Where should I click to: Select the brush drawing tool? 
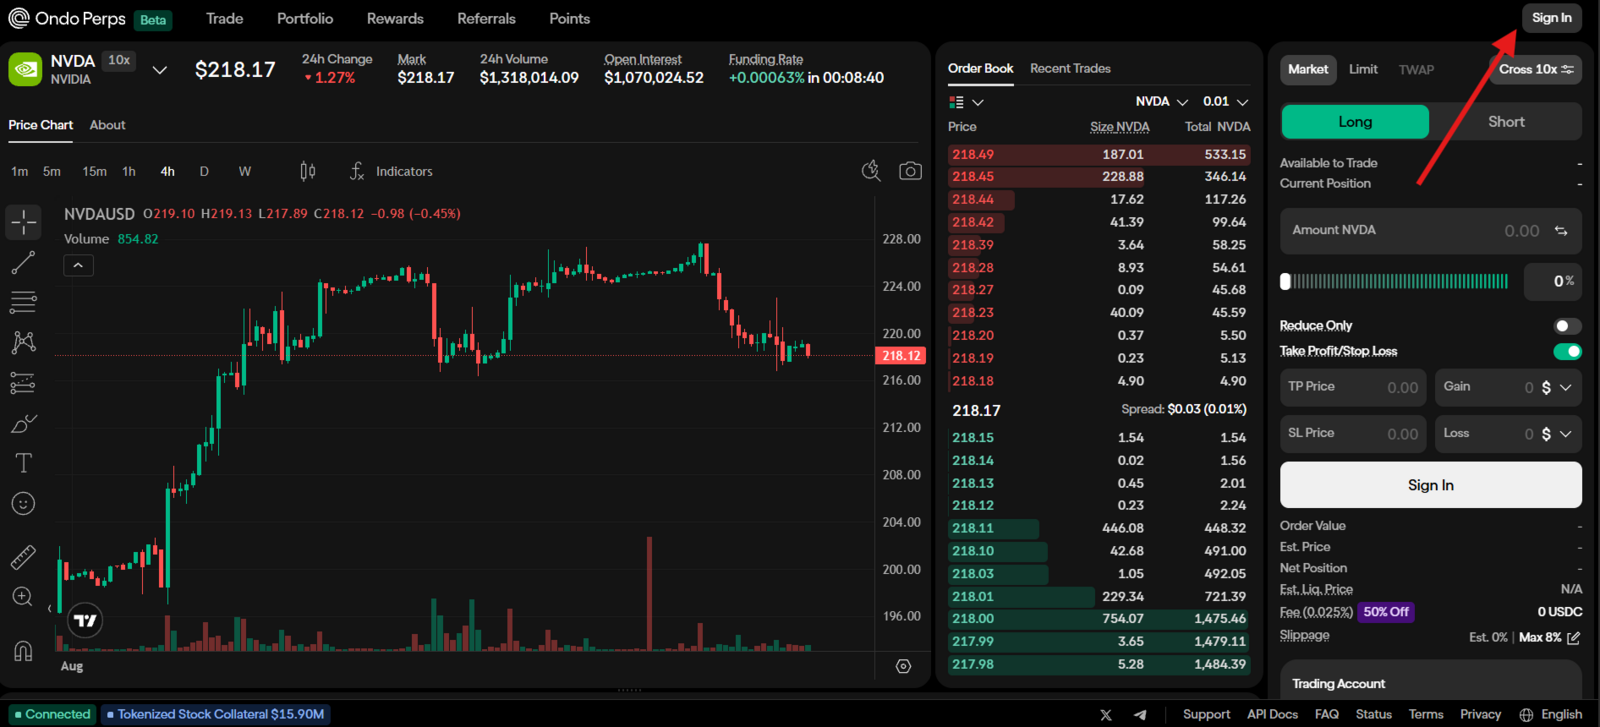[x=23, y=423]
